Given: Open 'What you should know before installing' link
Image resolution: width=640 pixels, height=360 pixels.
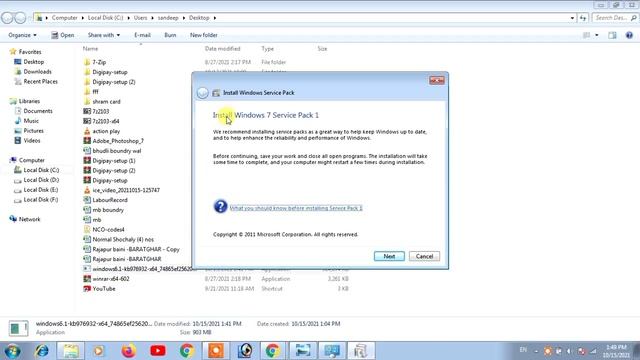Looking at the screenshot, I should coord(296,208).
